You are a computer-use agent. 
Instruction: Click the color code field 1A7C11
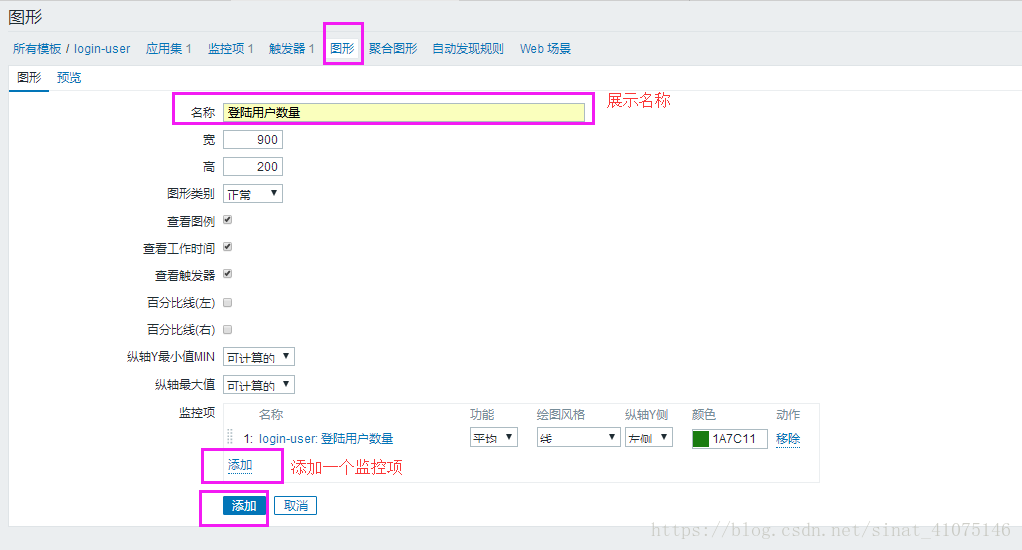point(738,439)
